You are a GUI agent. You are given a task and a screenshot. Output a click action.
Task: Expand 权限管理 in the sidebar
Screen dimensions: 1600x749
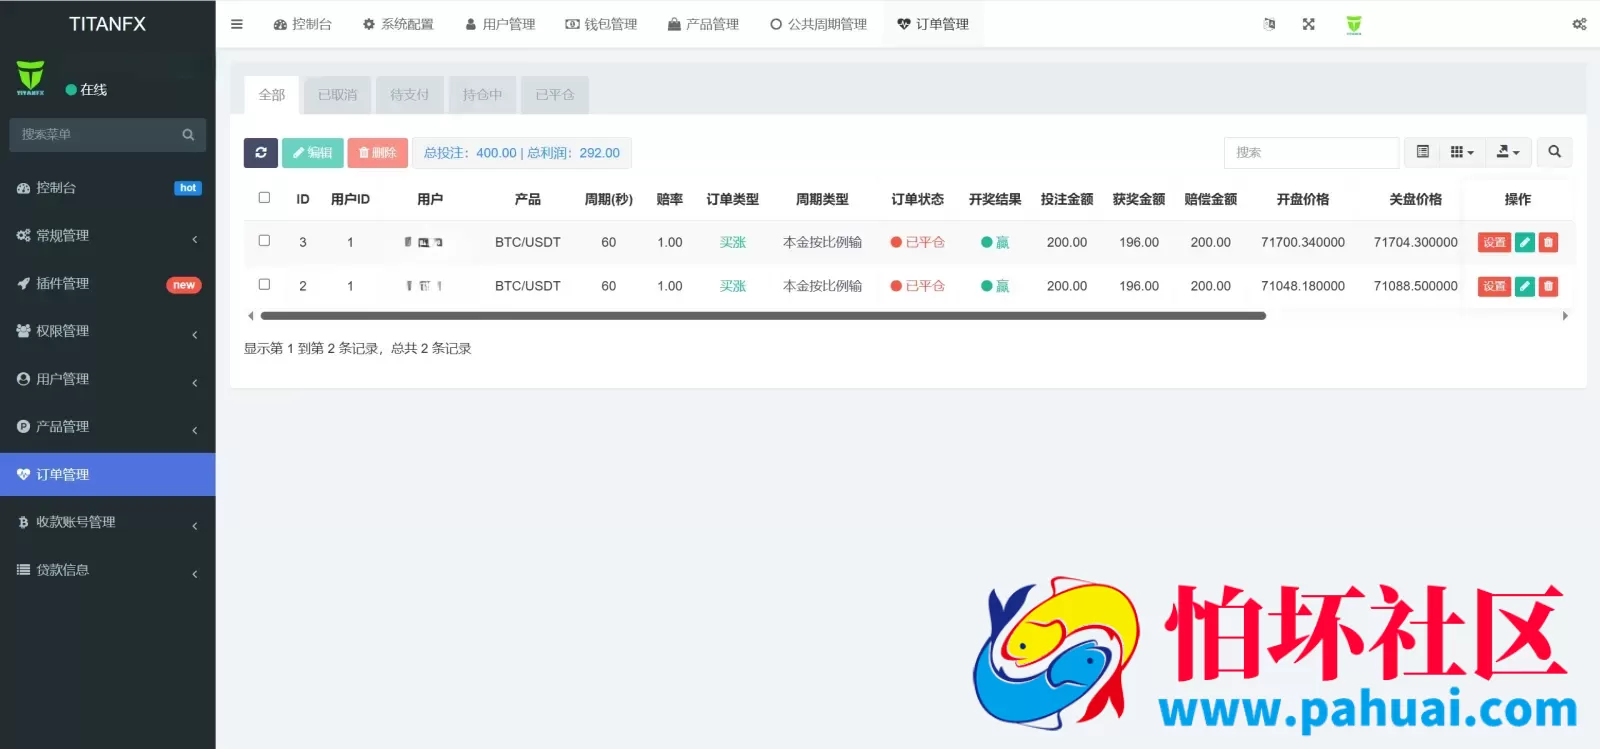[108, 331]
